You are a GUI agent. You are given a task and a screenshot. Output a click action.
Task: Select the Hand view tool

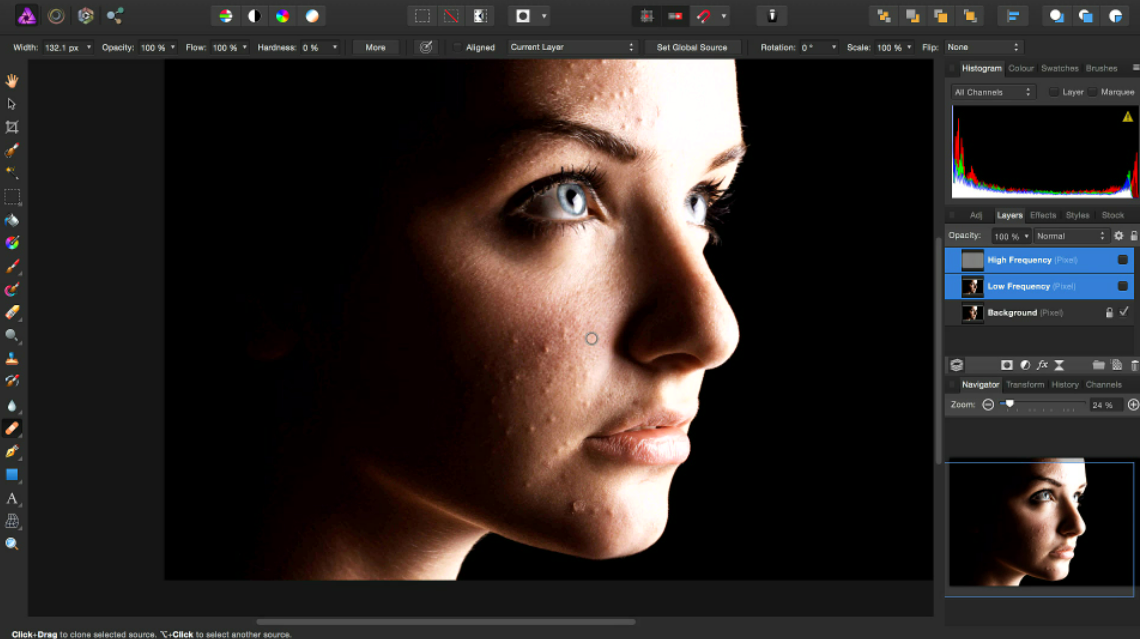tap(12, 81)
